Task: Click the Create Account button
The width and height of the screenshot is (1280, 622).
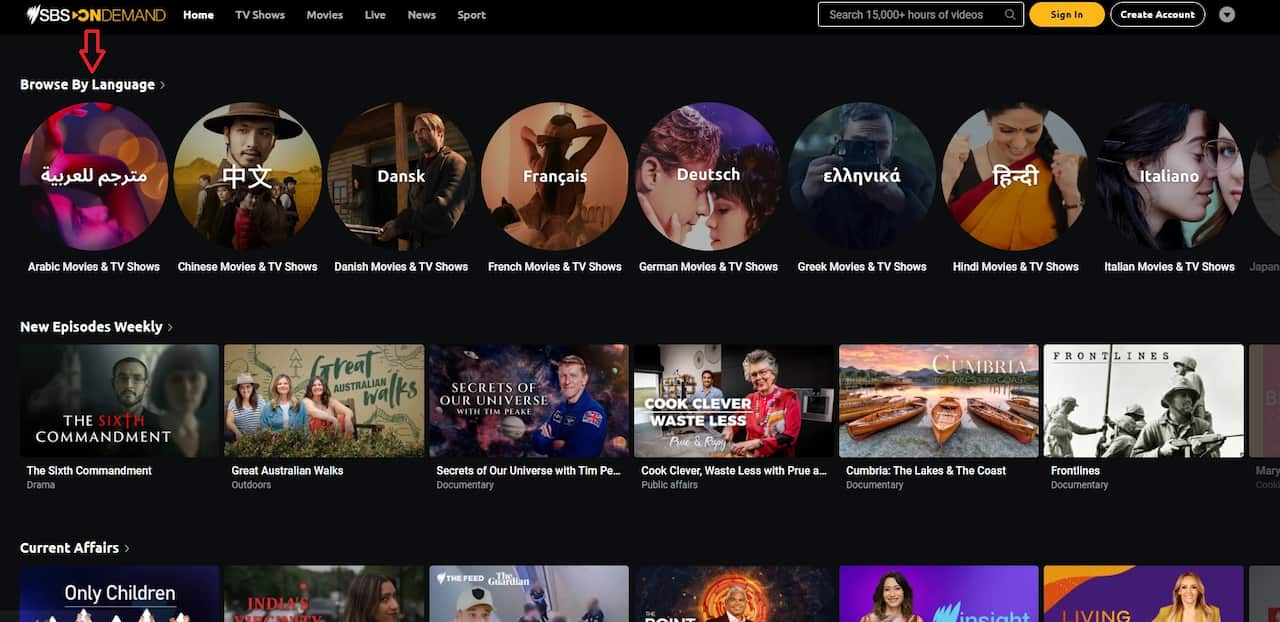Action: coord(1157,15)
